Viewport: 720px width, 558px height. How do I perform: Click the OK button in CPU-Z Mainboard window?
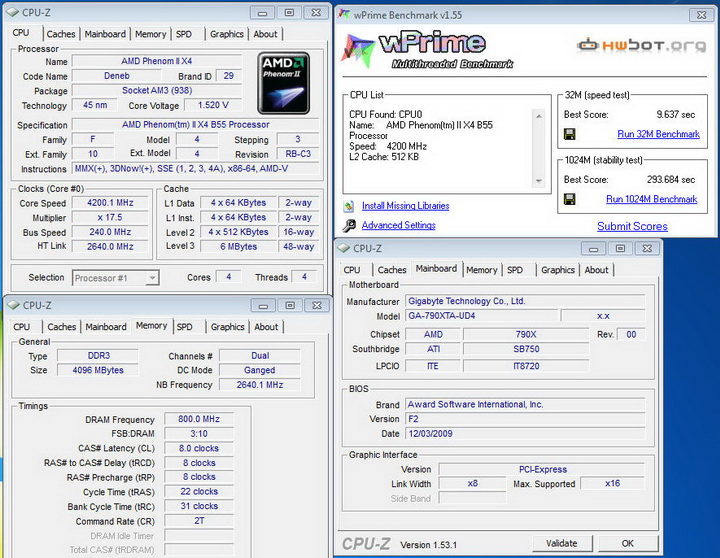628,543
